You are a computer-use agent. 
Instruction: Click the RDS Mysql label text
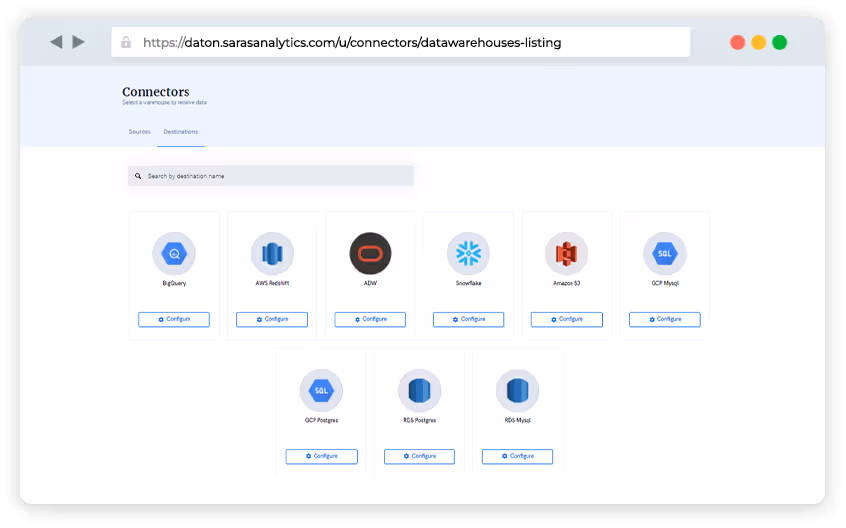517,420
